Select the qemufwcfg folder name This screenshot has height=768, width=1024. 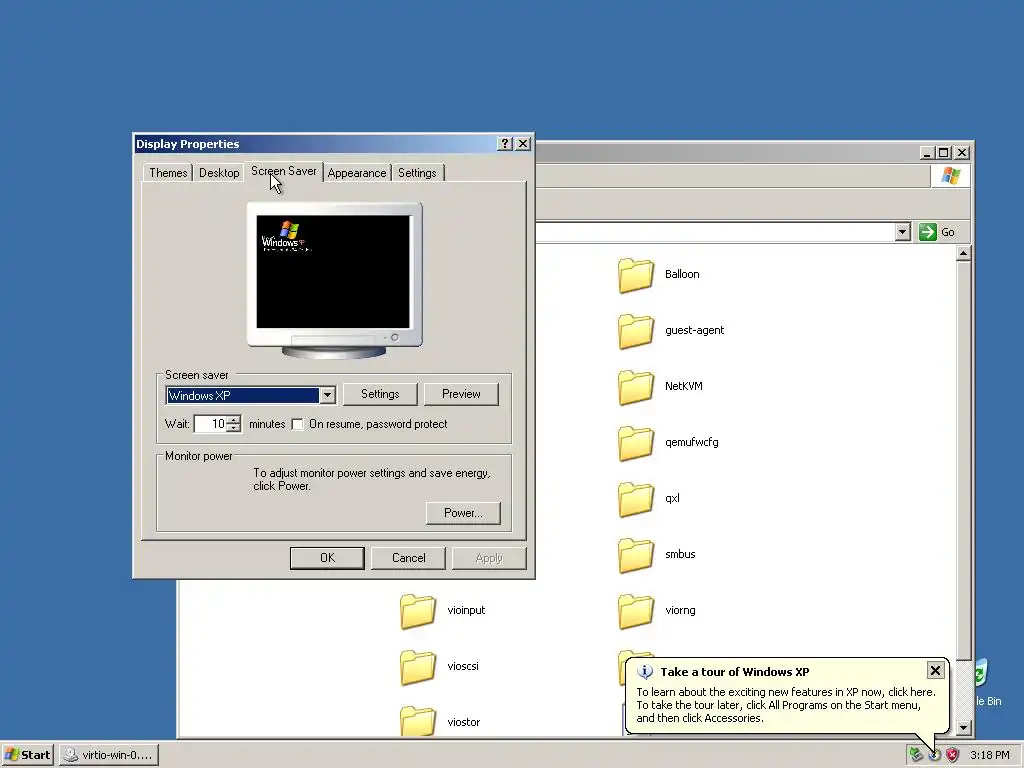(692, 442)
